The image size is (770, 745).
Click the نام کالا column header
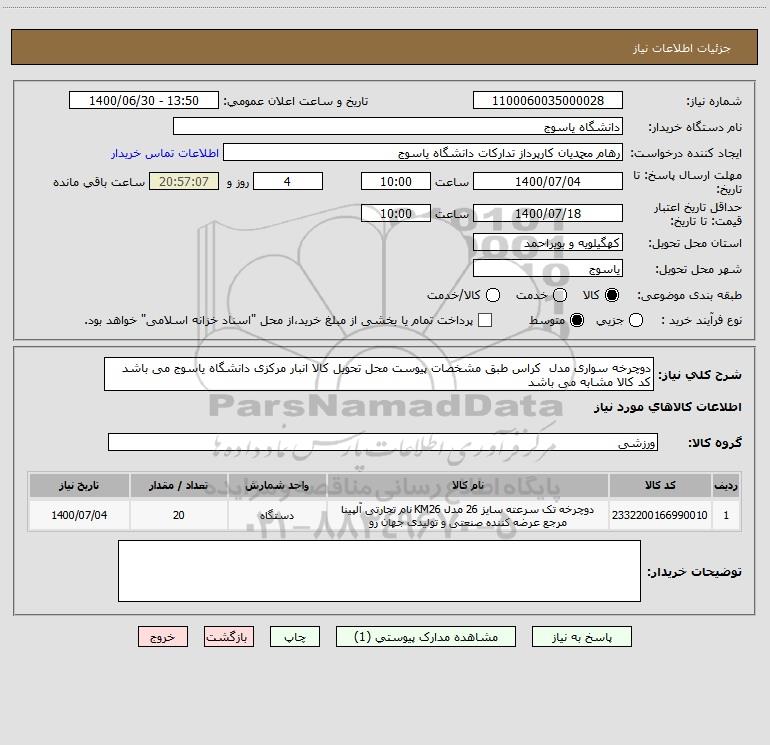[468, 485]
